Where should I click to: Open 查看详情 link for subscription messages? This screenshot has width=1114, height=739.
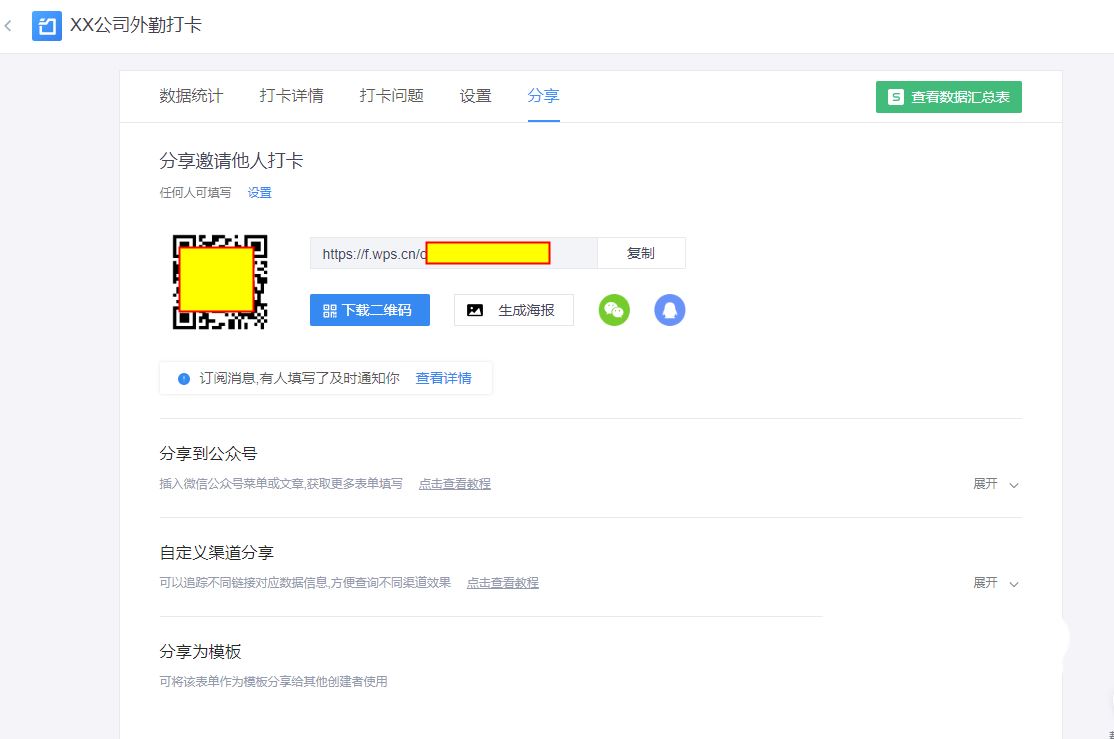tap(443, 379)
